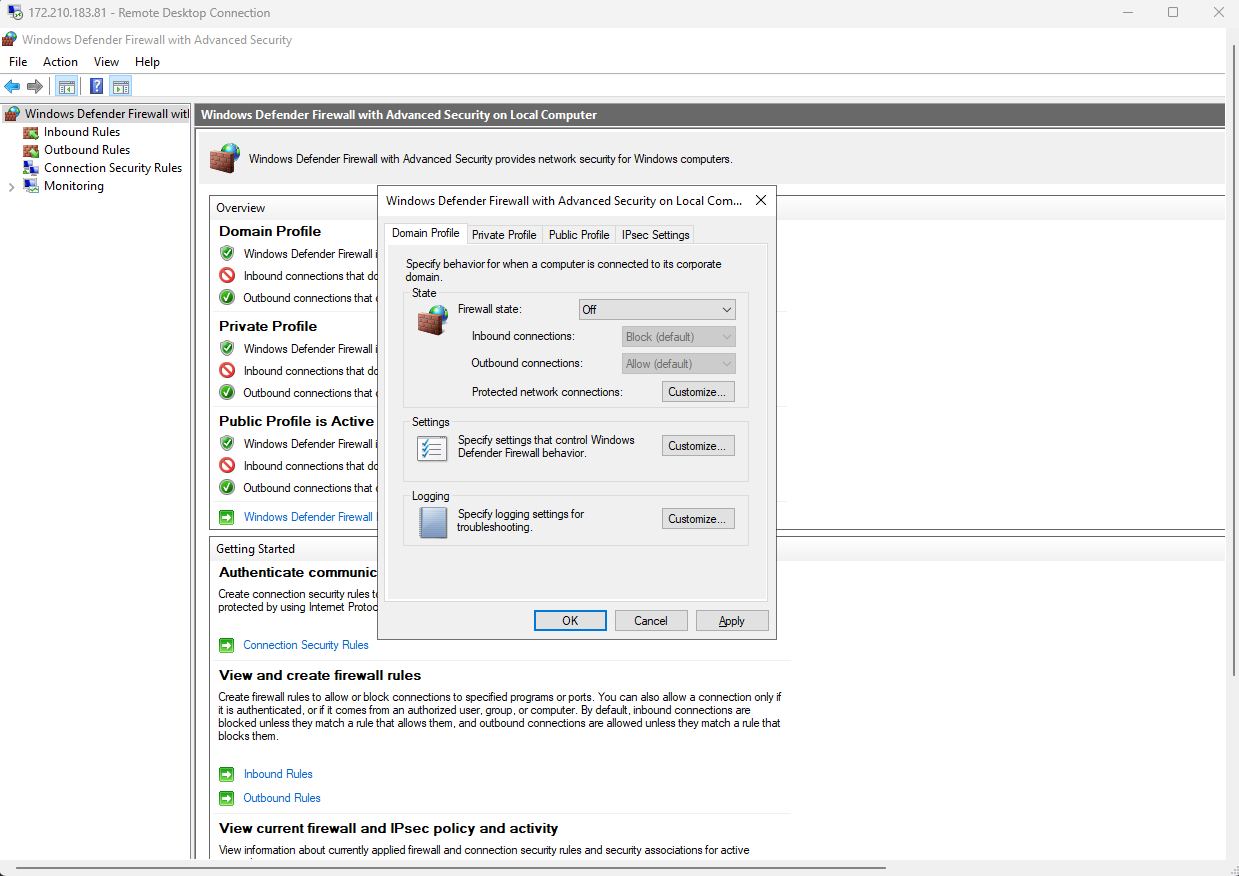The image size is (1239, 876).
Task: Click the Public Profile is Active heading
Action: point(296,421)
